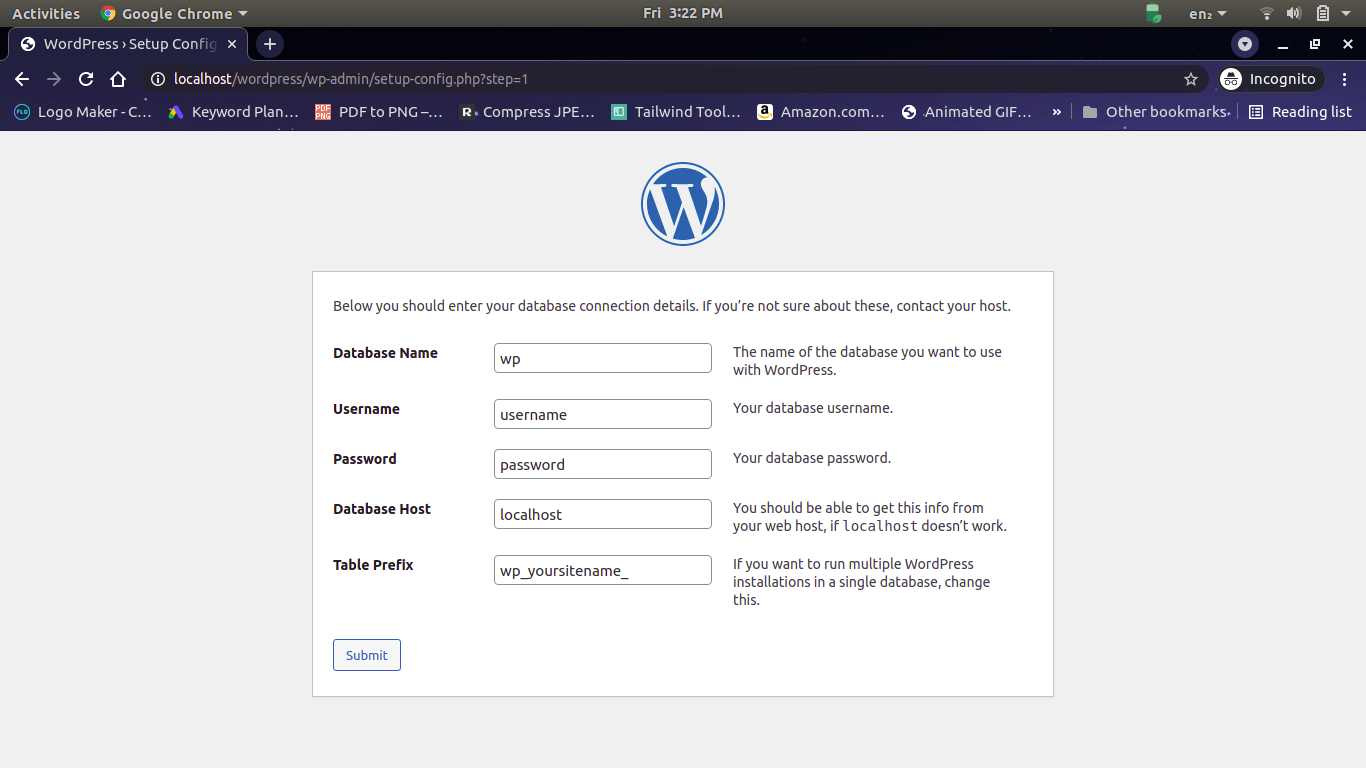
Task: Click the green tray indicator icon
Action: click(x=1153, y=13)
